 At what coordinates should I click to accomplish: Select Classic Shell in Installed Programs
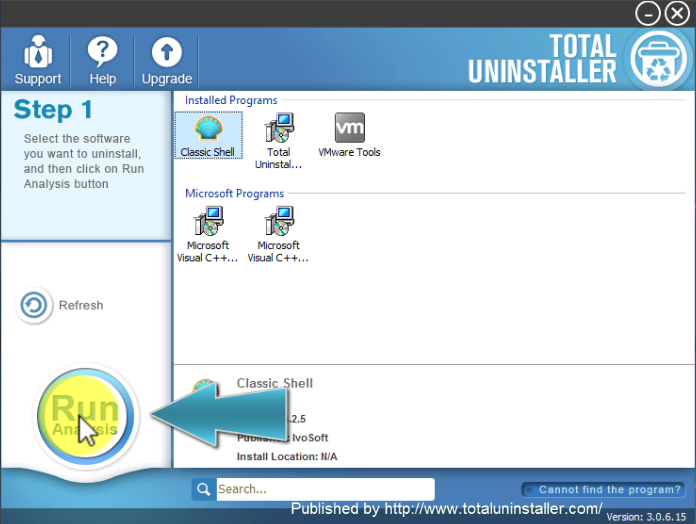(x=208, y=135)
